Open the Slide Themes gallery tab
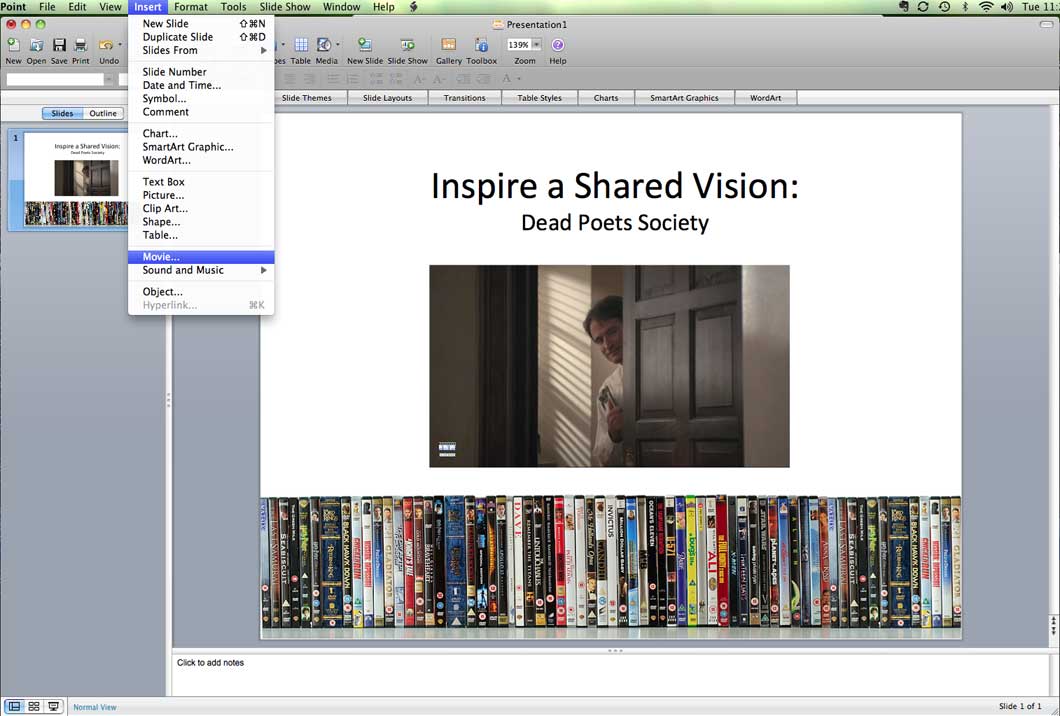This screenshot has height=716, width=1060. pyautogui.click(x=307, y=98)
